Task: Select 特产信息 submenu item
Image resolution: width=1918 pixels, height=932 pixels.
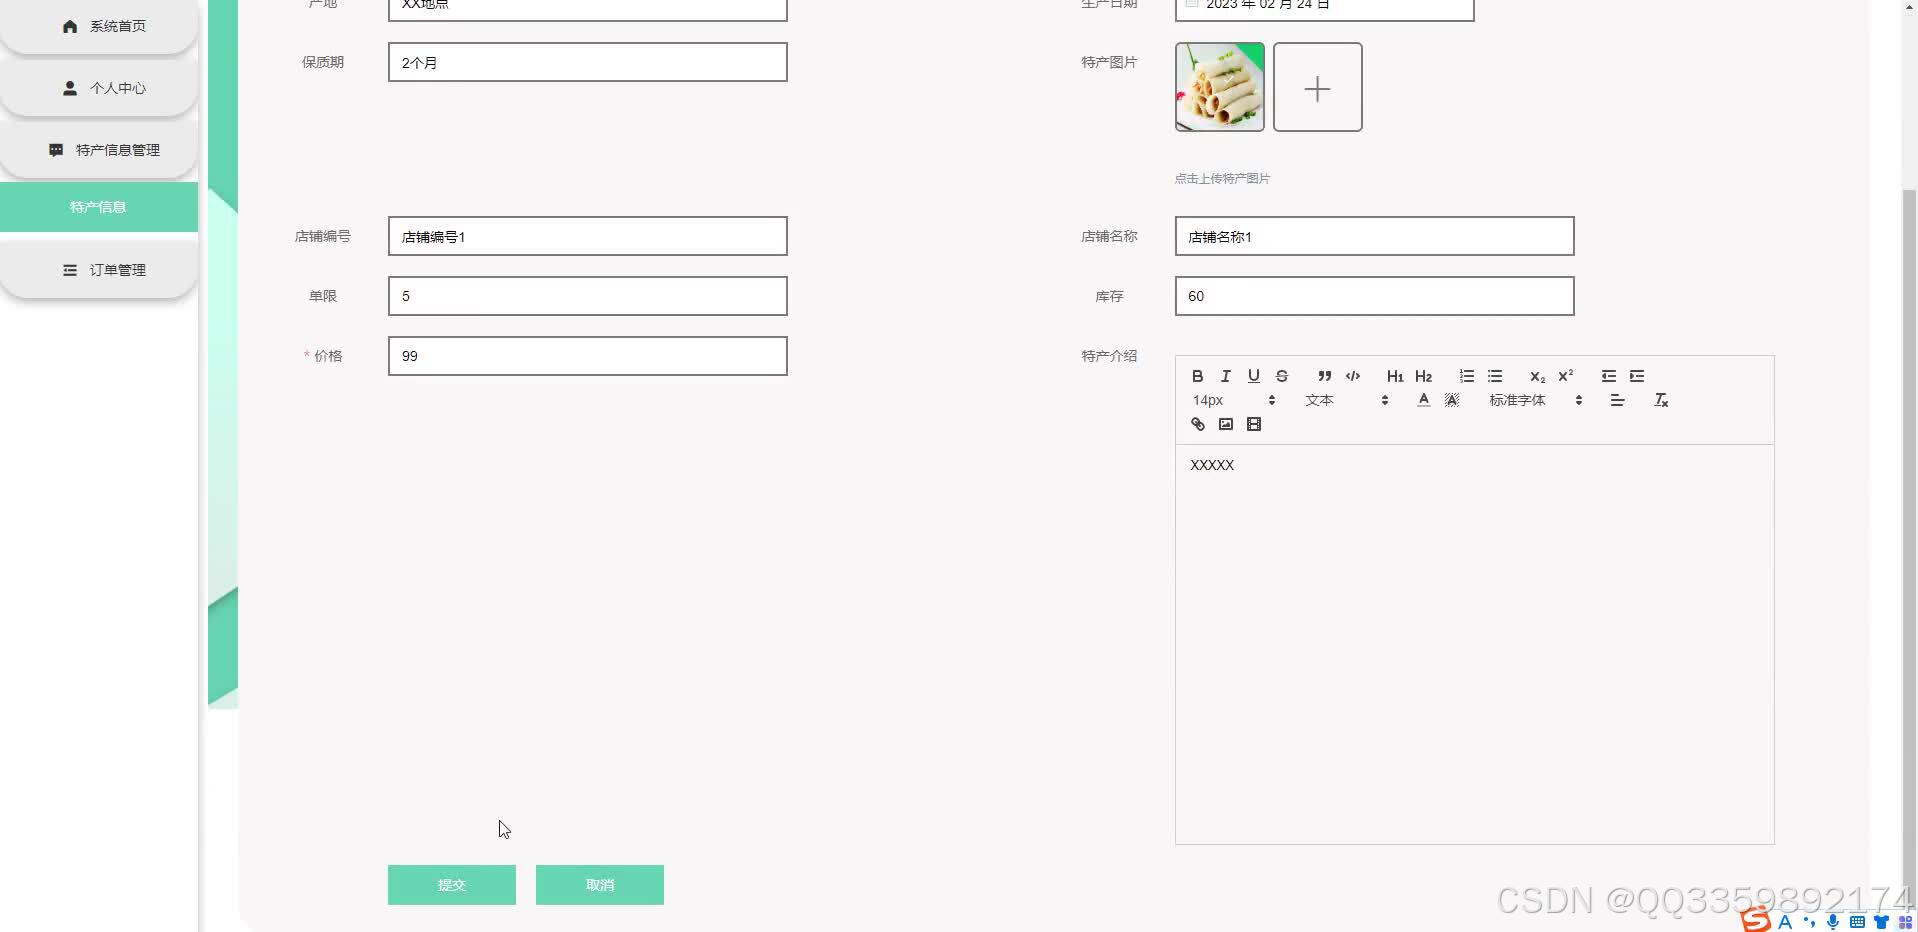Action: 99,207
